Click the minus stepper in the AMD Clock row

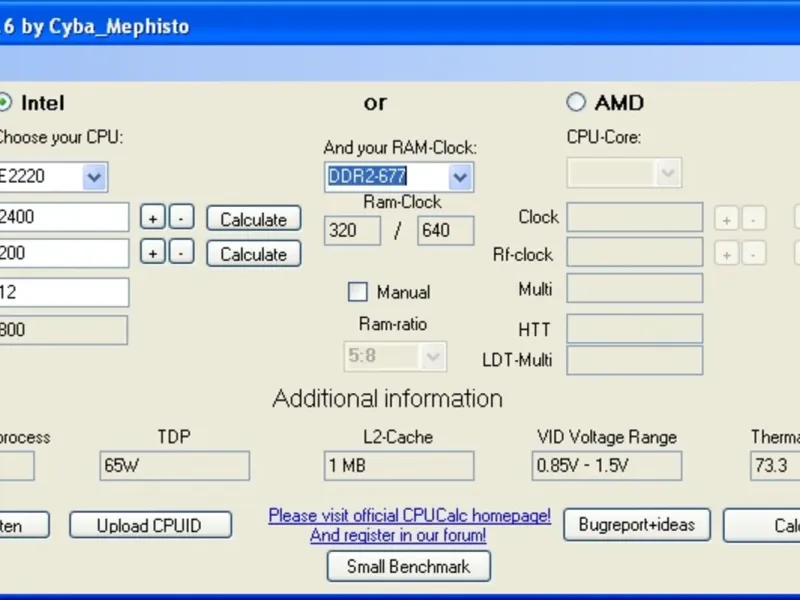(754, 218)
